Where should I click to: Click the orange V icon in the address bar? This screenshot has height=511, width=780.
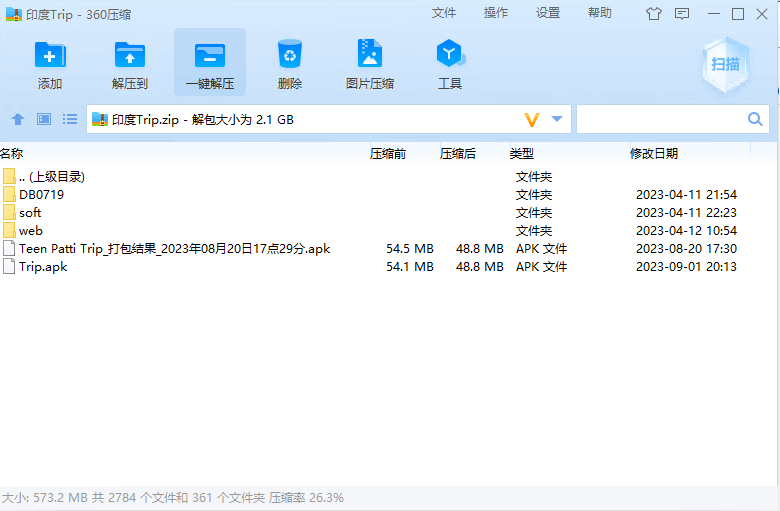tap(532, 120)
